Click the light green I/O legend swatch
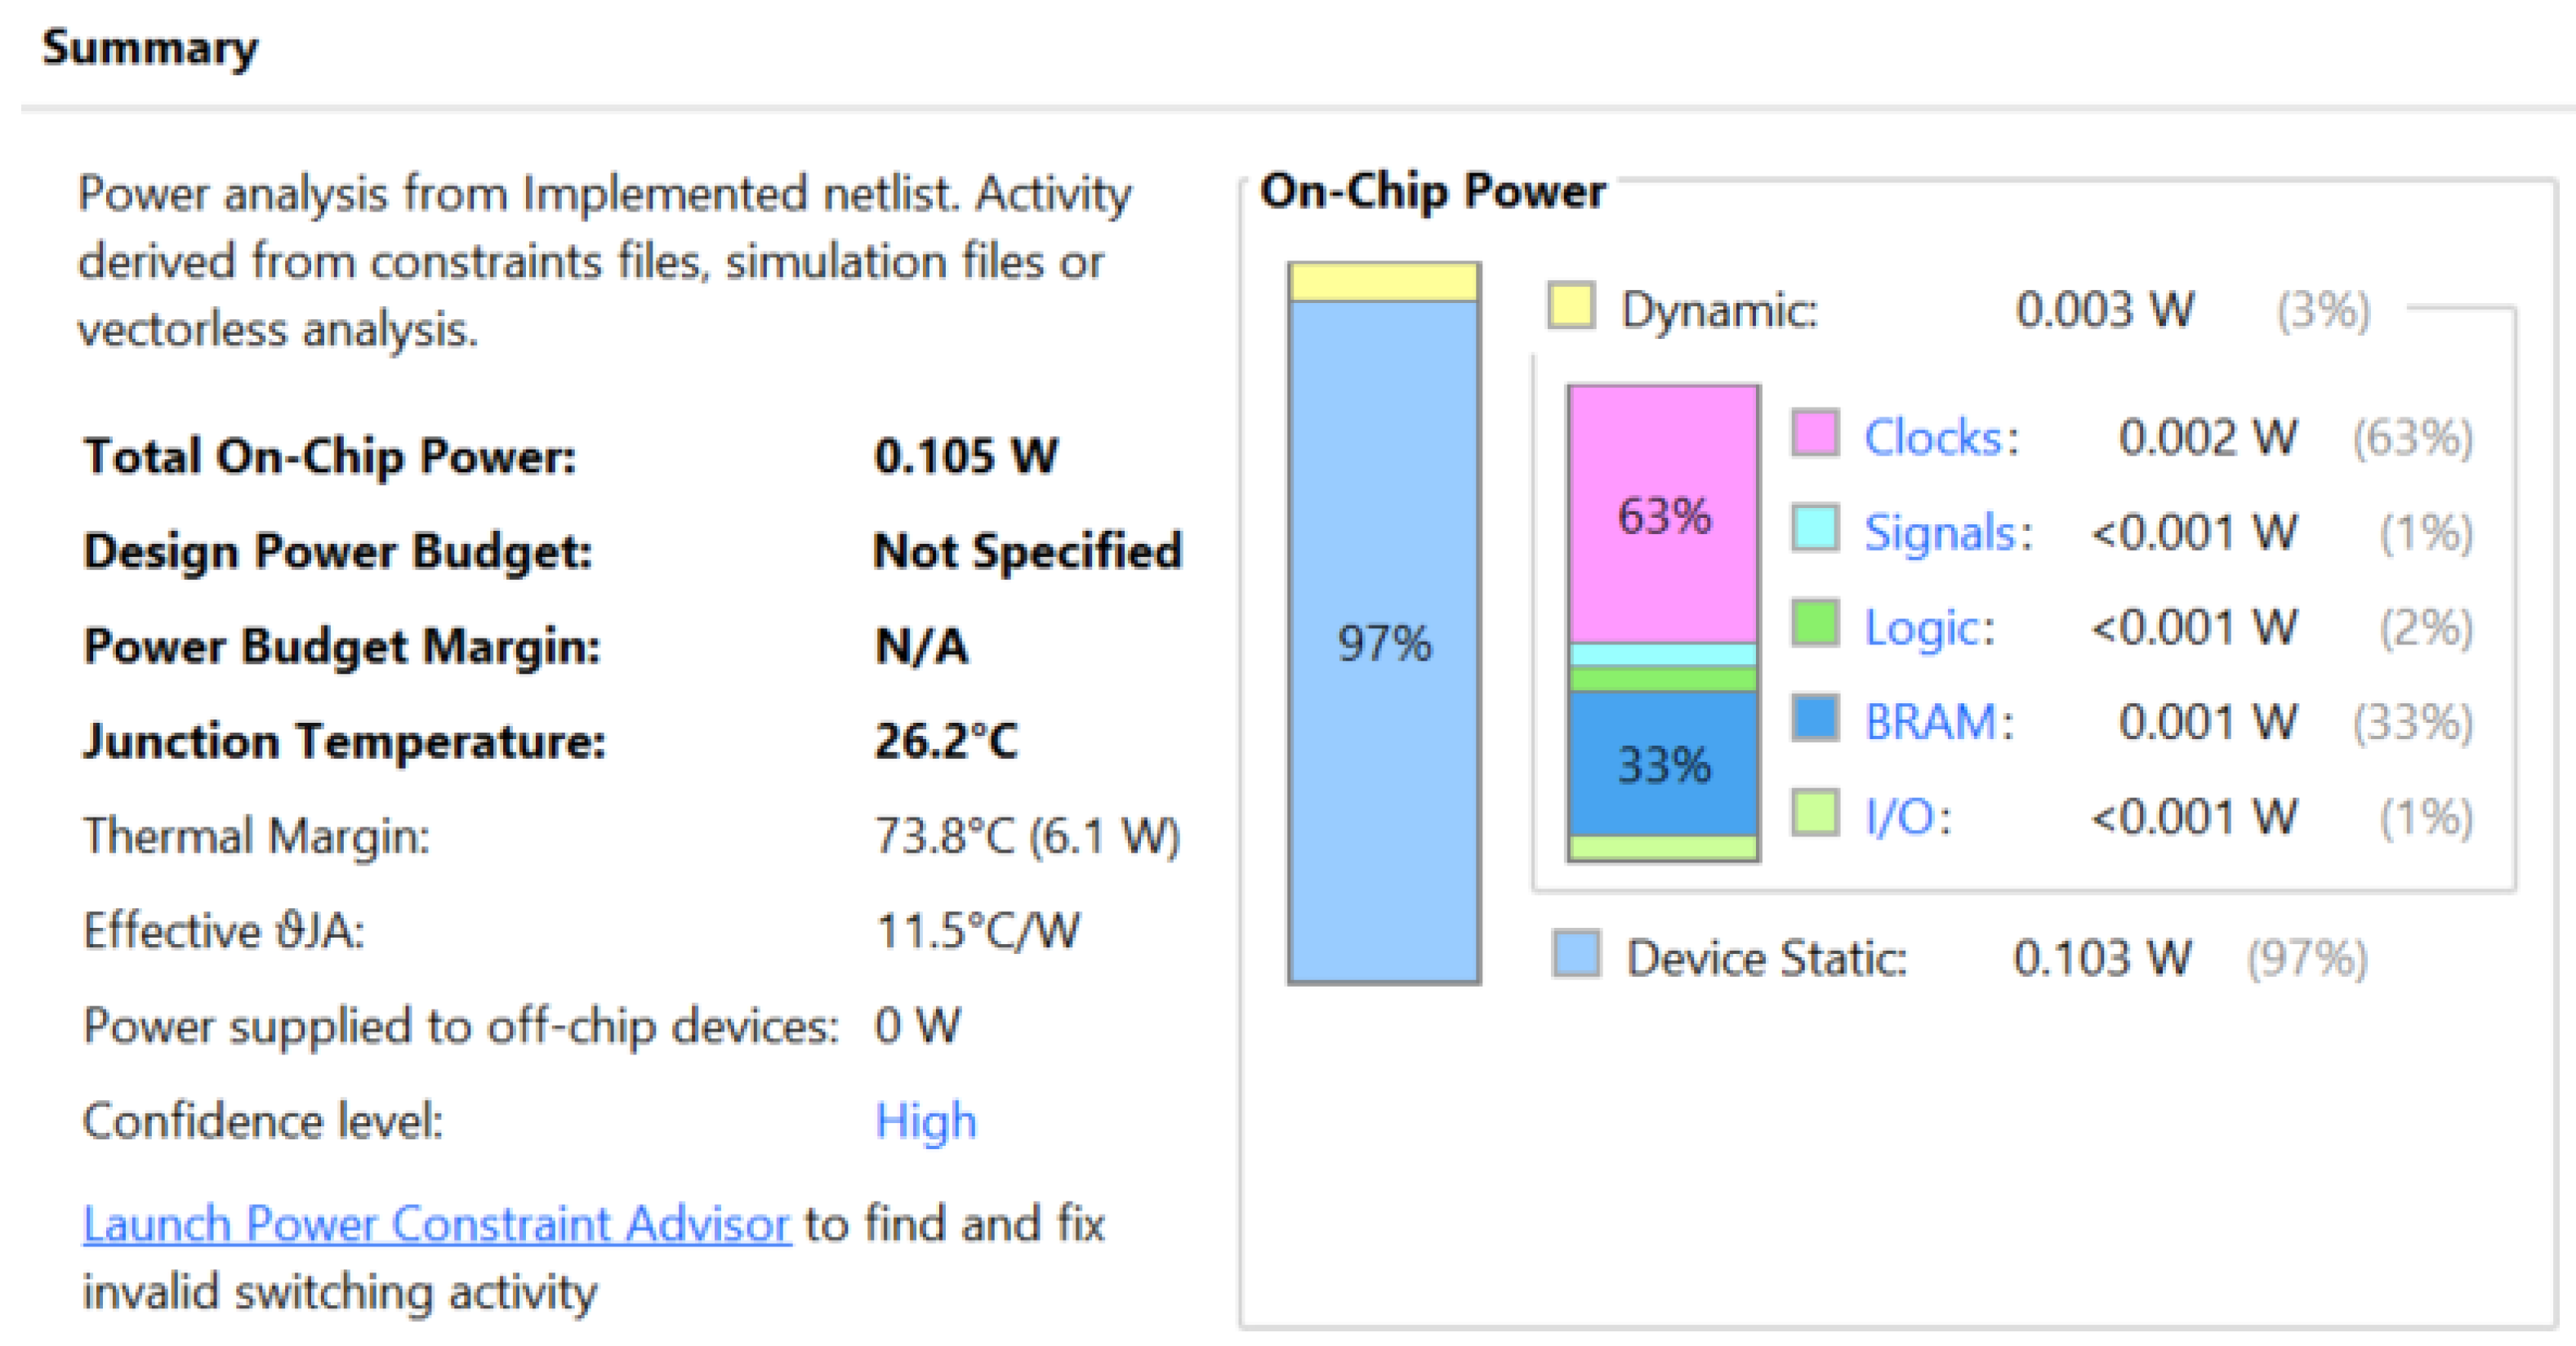Viewport: 2576px width, 1346px height. click(x=1814, y=812)
